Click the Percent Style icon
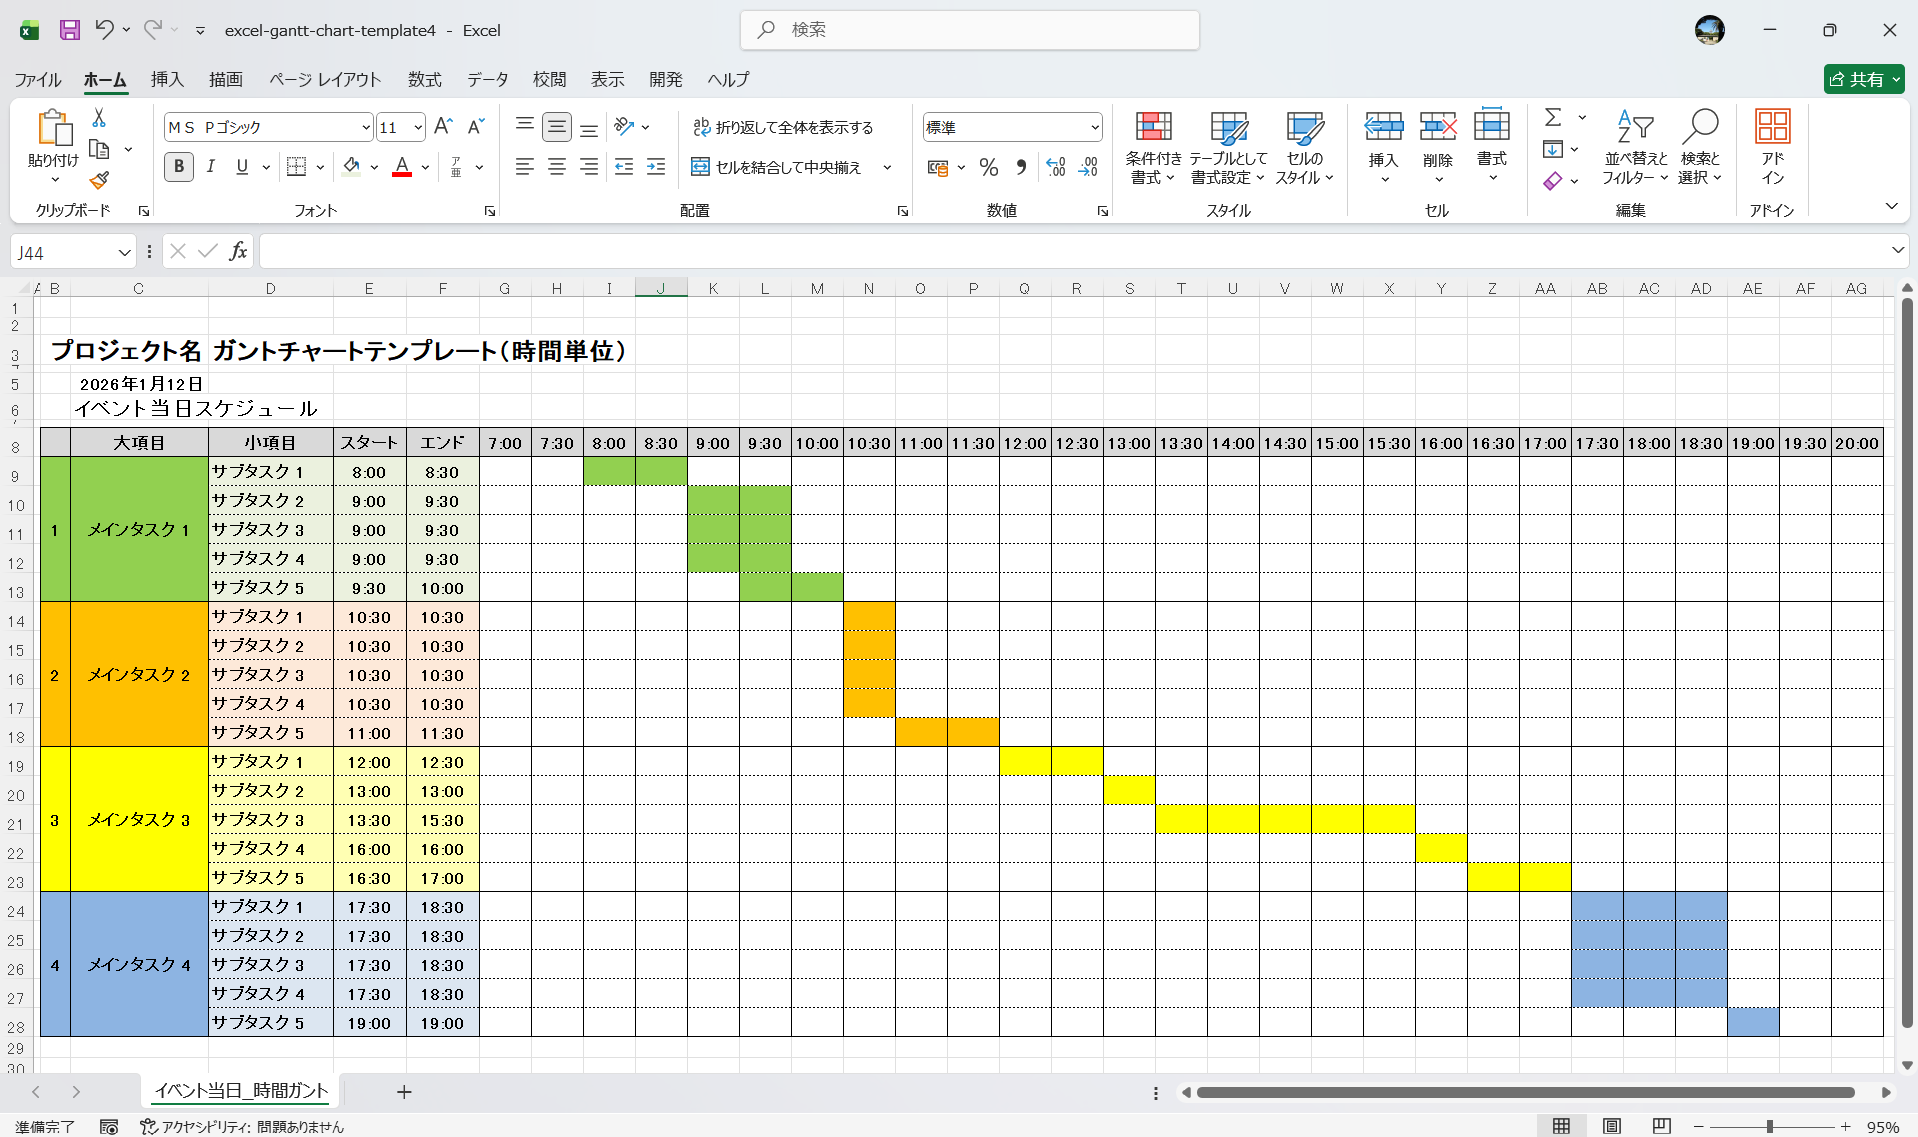The width and height of the screenshot is (1918, 1137). 989,168
